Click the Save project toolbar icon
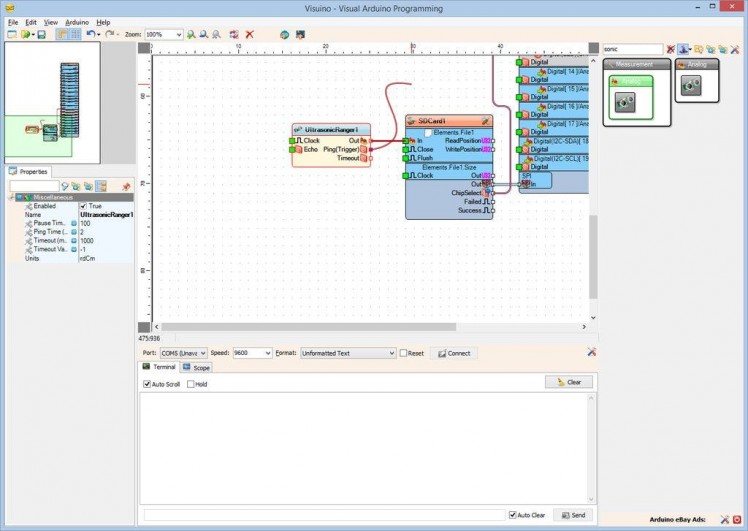Image resolution: width=748 pixels, height=531 pixels. [41, 34]
